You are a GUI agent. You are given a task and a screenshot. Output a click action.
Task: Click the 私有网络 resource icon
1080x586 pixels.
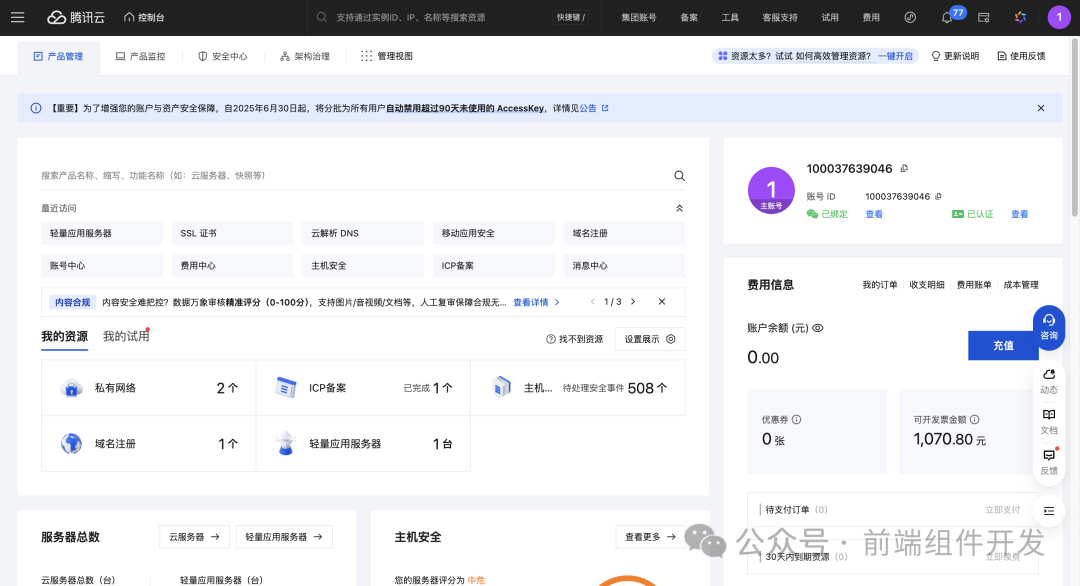click(71, 387)
